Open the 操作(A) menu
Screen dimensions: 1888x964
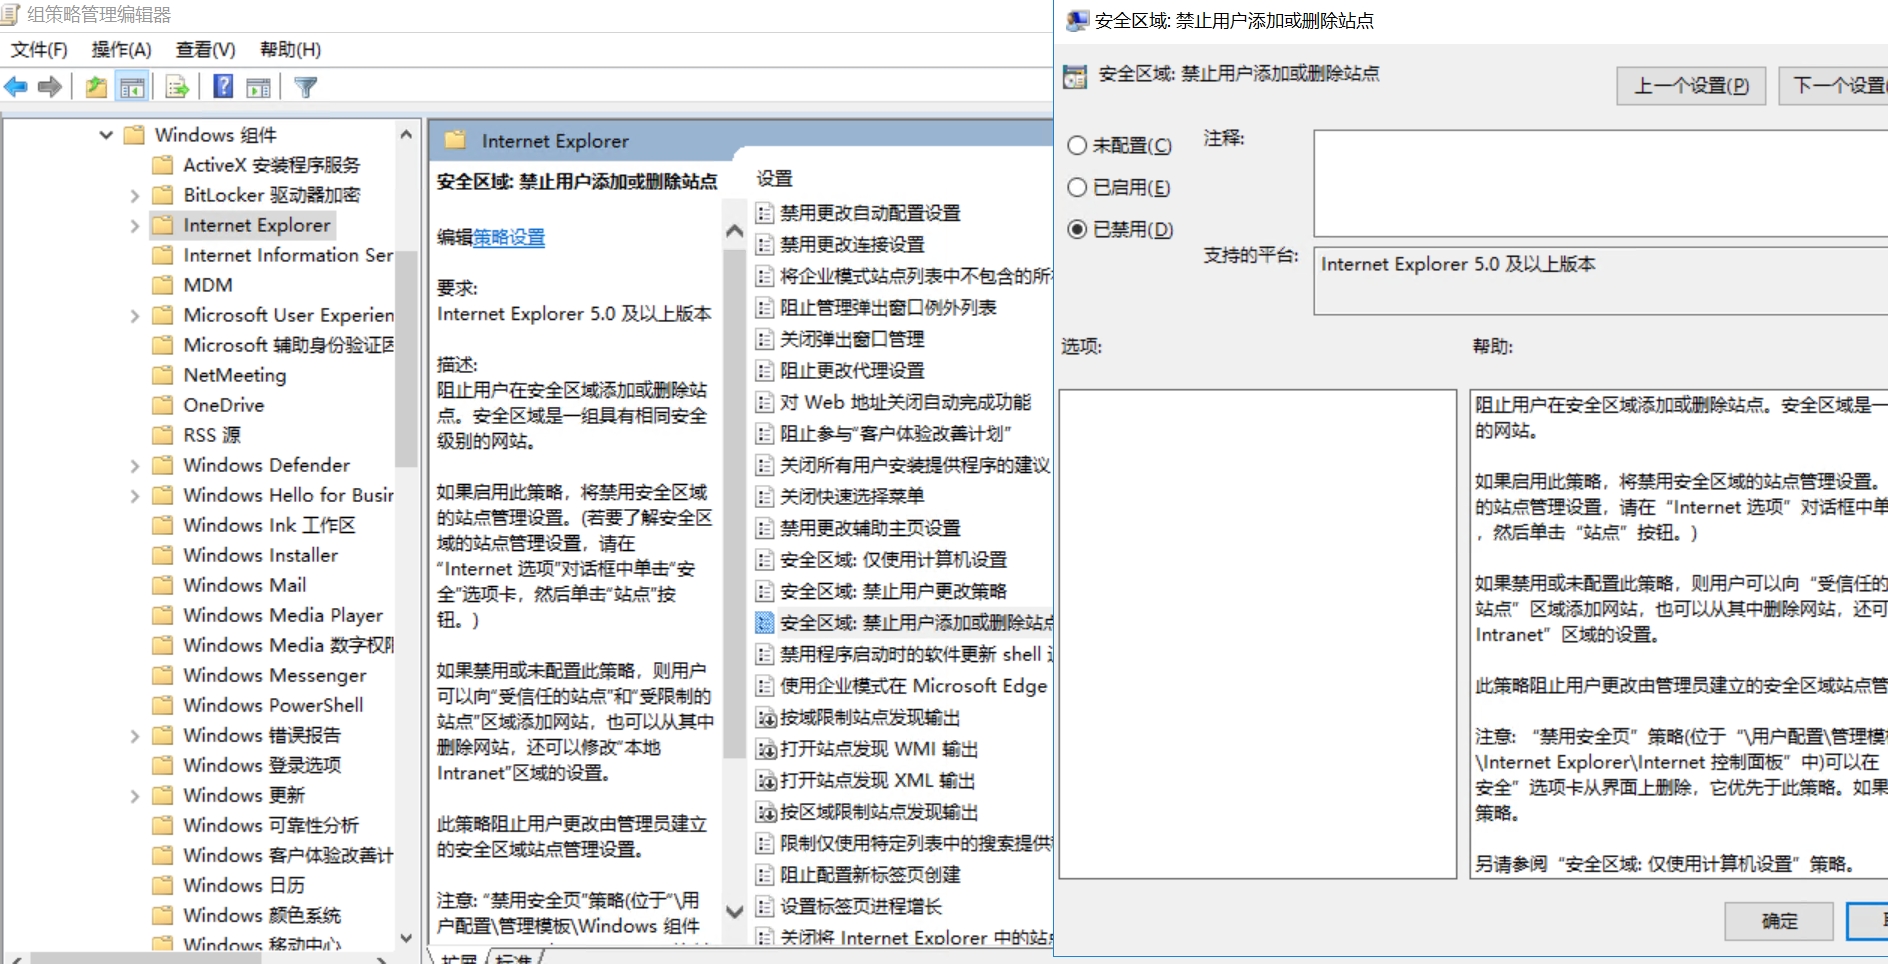[x=121, y=50]
